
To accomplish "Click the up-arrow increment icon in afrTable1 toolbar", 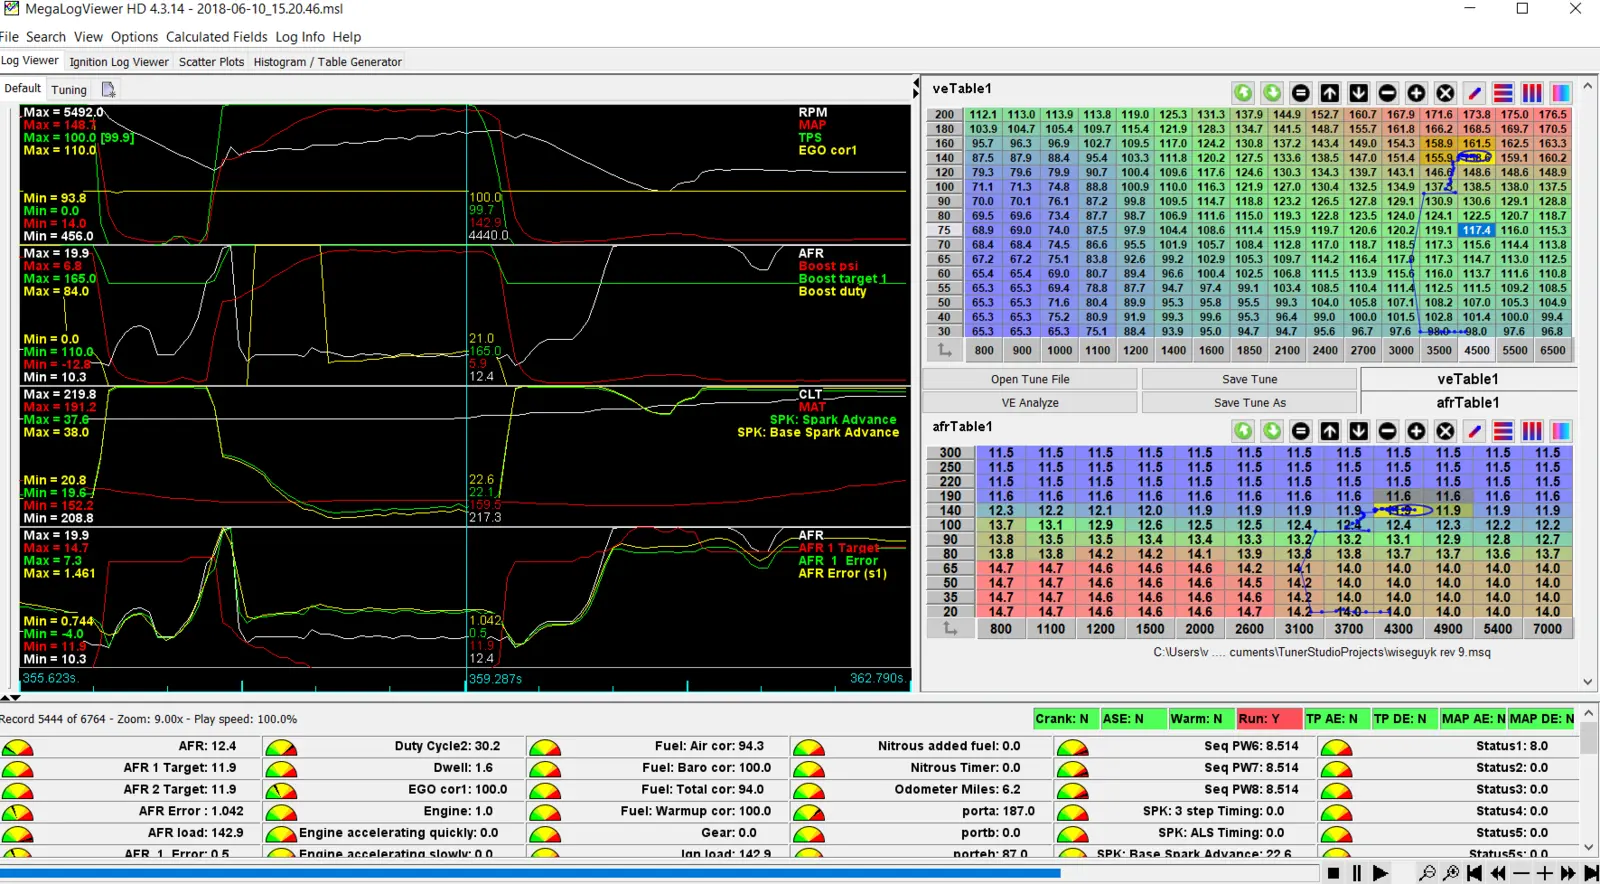I will pos(1330,431).
